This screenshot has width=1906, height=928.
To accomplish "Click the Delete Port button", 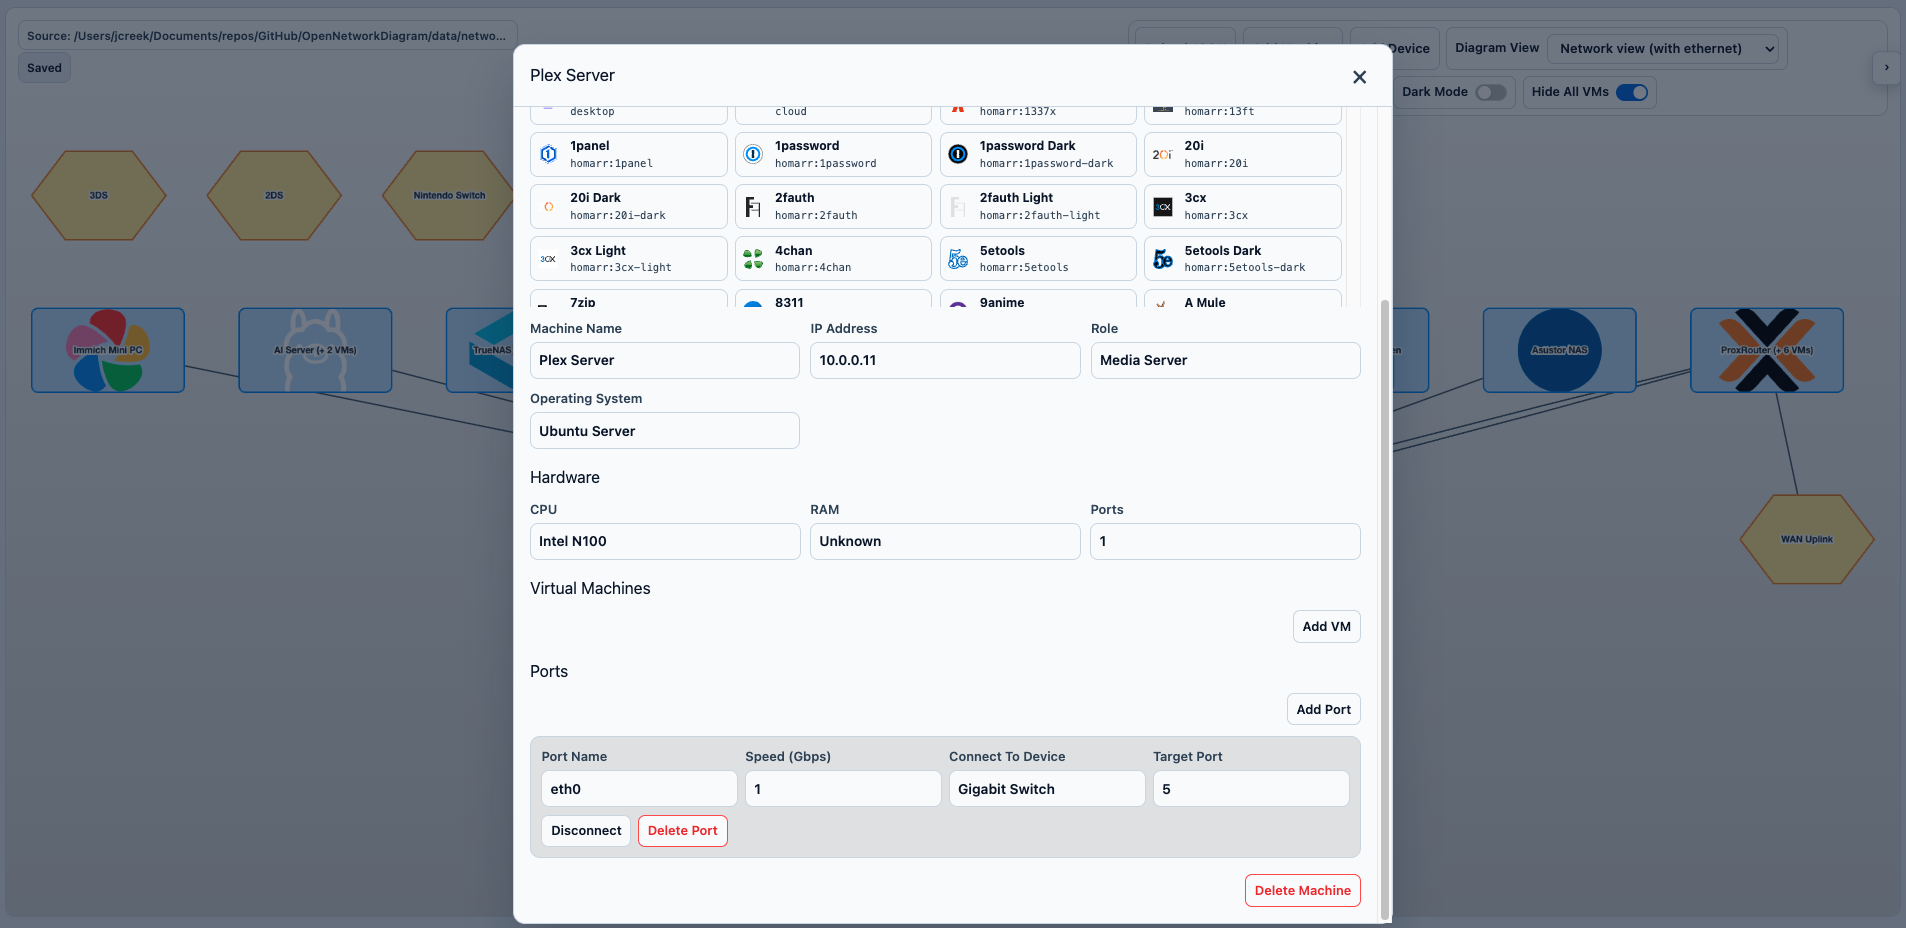I will pyautogui.click(x=683, y=831).
